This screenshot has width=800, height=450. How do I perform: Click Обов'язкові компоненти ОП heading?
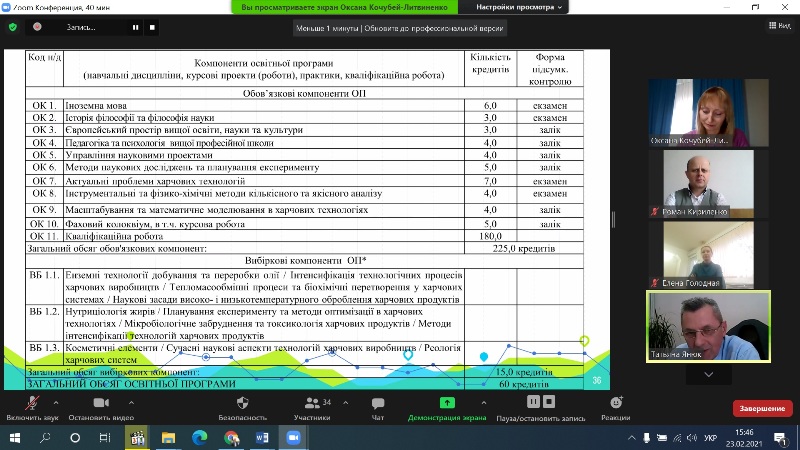coord(305,93)
